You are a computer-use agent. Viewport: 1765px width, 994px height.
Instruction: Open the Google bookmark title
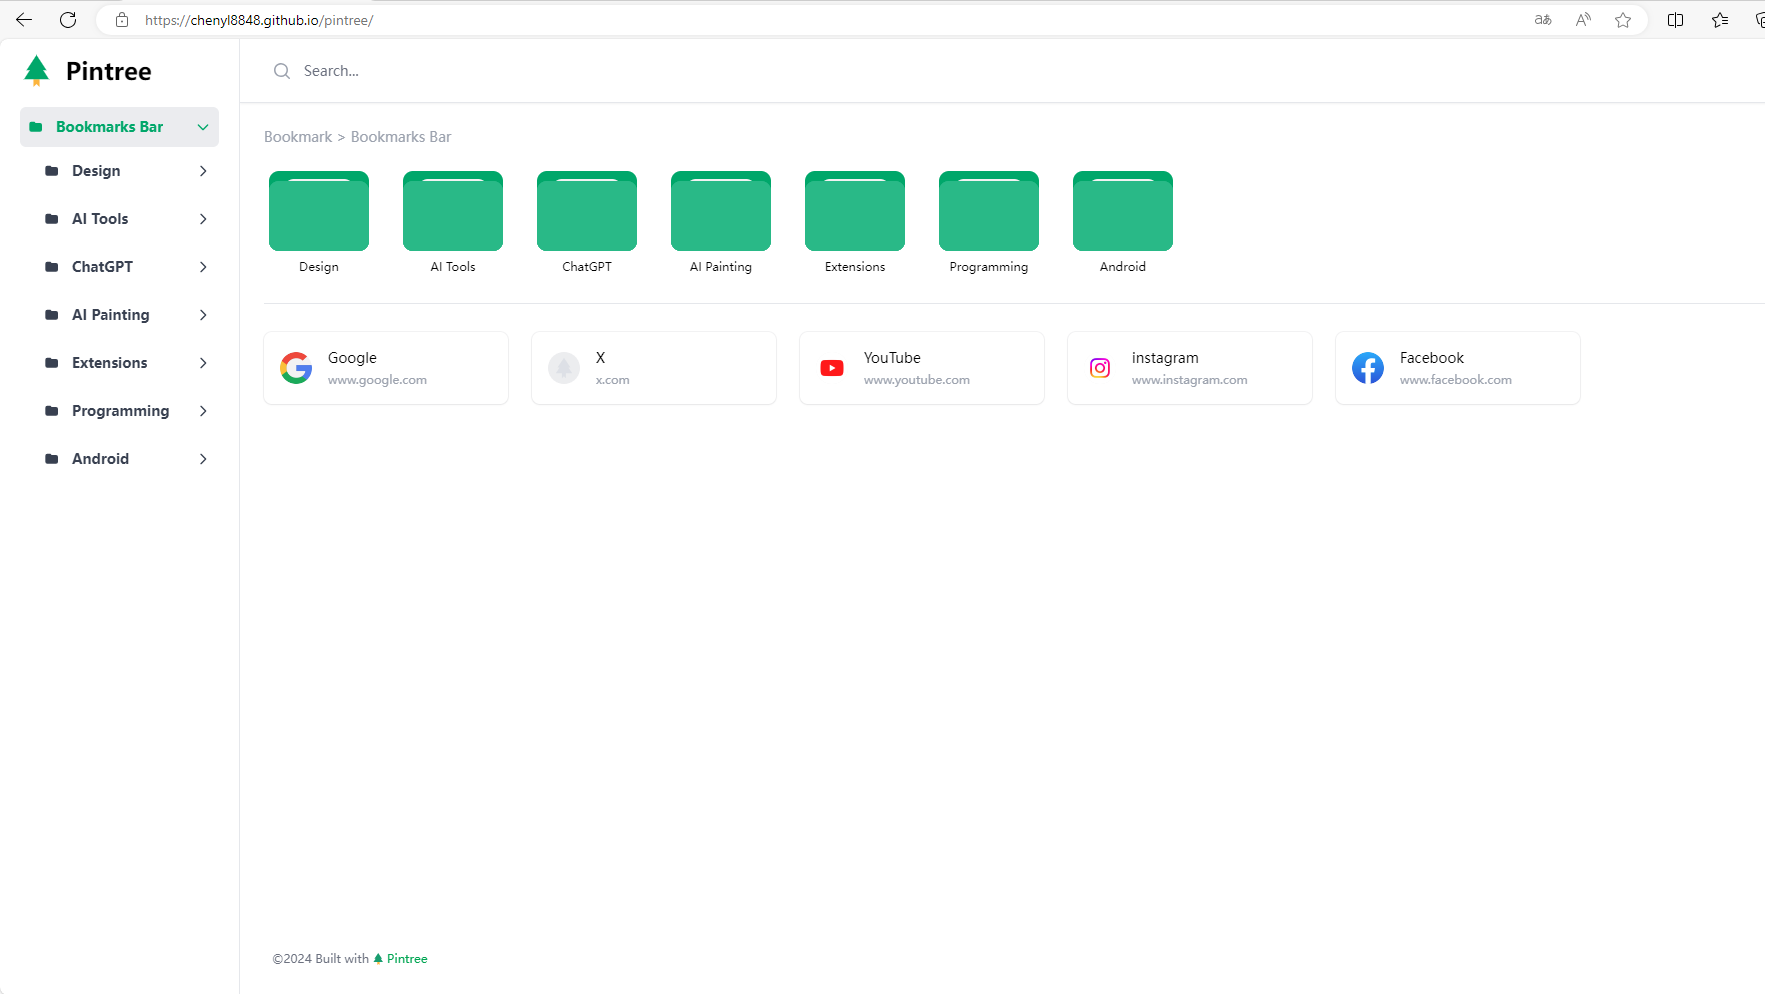(x=352, y=358)
